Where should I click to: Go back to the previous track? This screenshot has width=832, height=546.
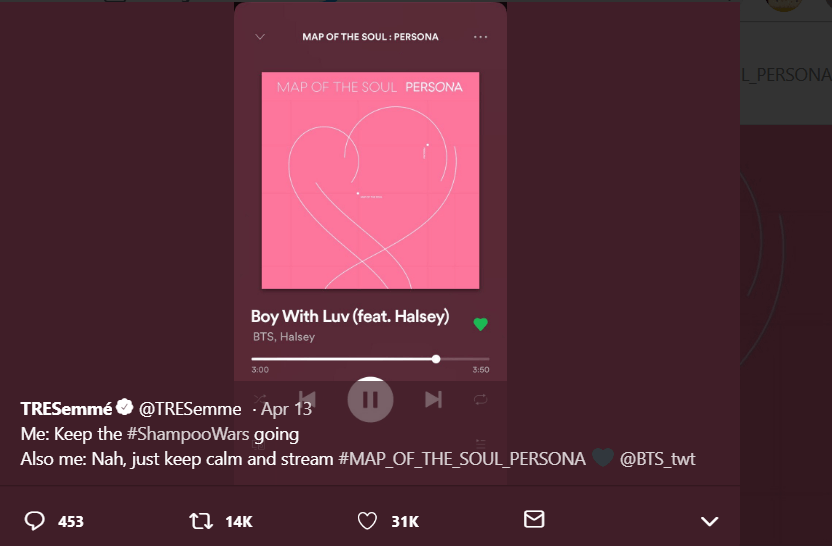point(307,400)
